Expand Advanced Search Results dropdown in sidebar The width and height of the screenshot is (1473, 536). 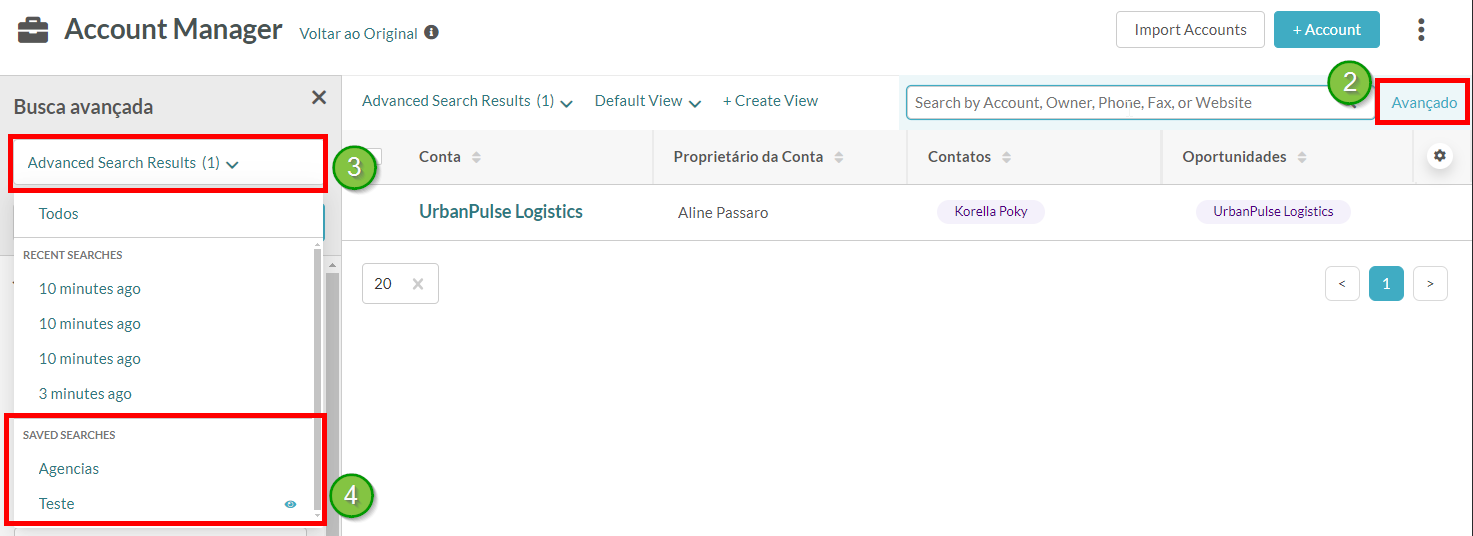pos(133,163)
